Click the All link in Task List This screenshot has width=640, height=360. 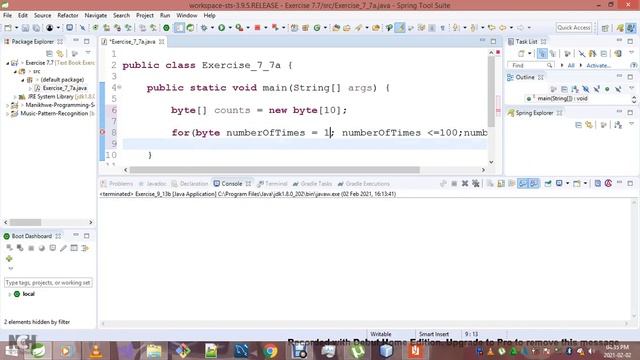click(x=571, y=65)
